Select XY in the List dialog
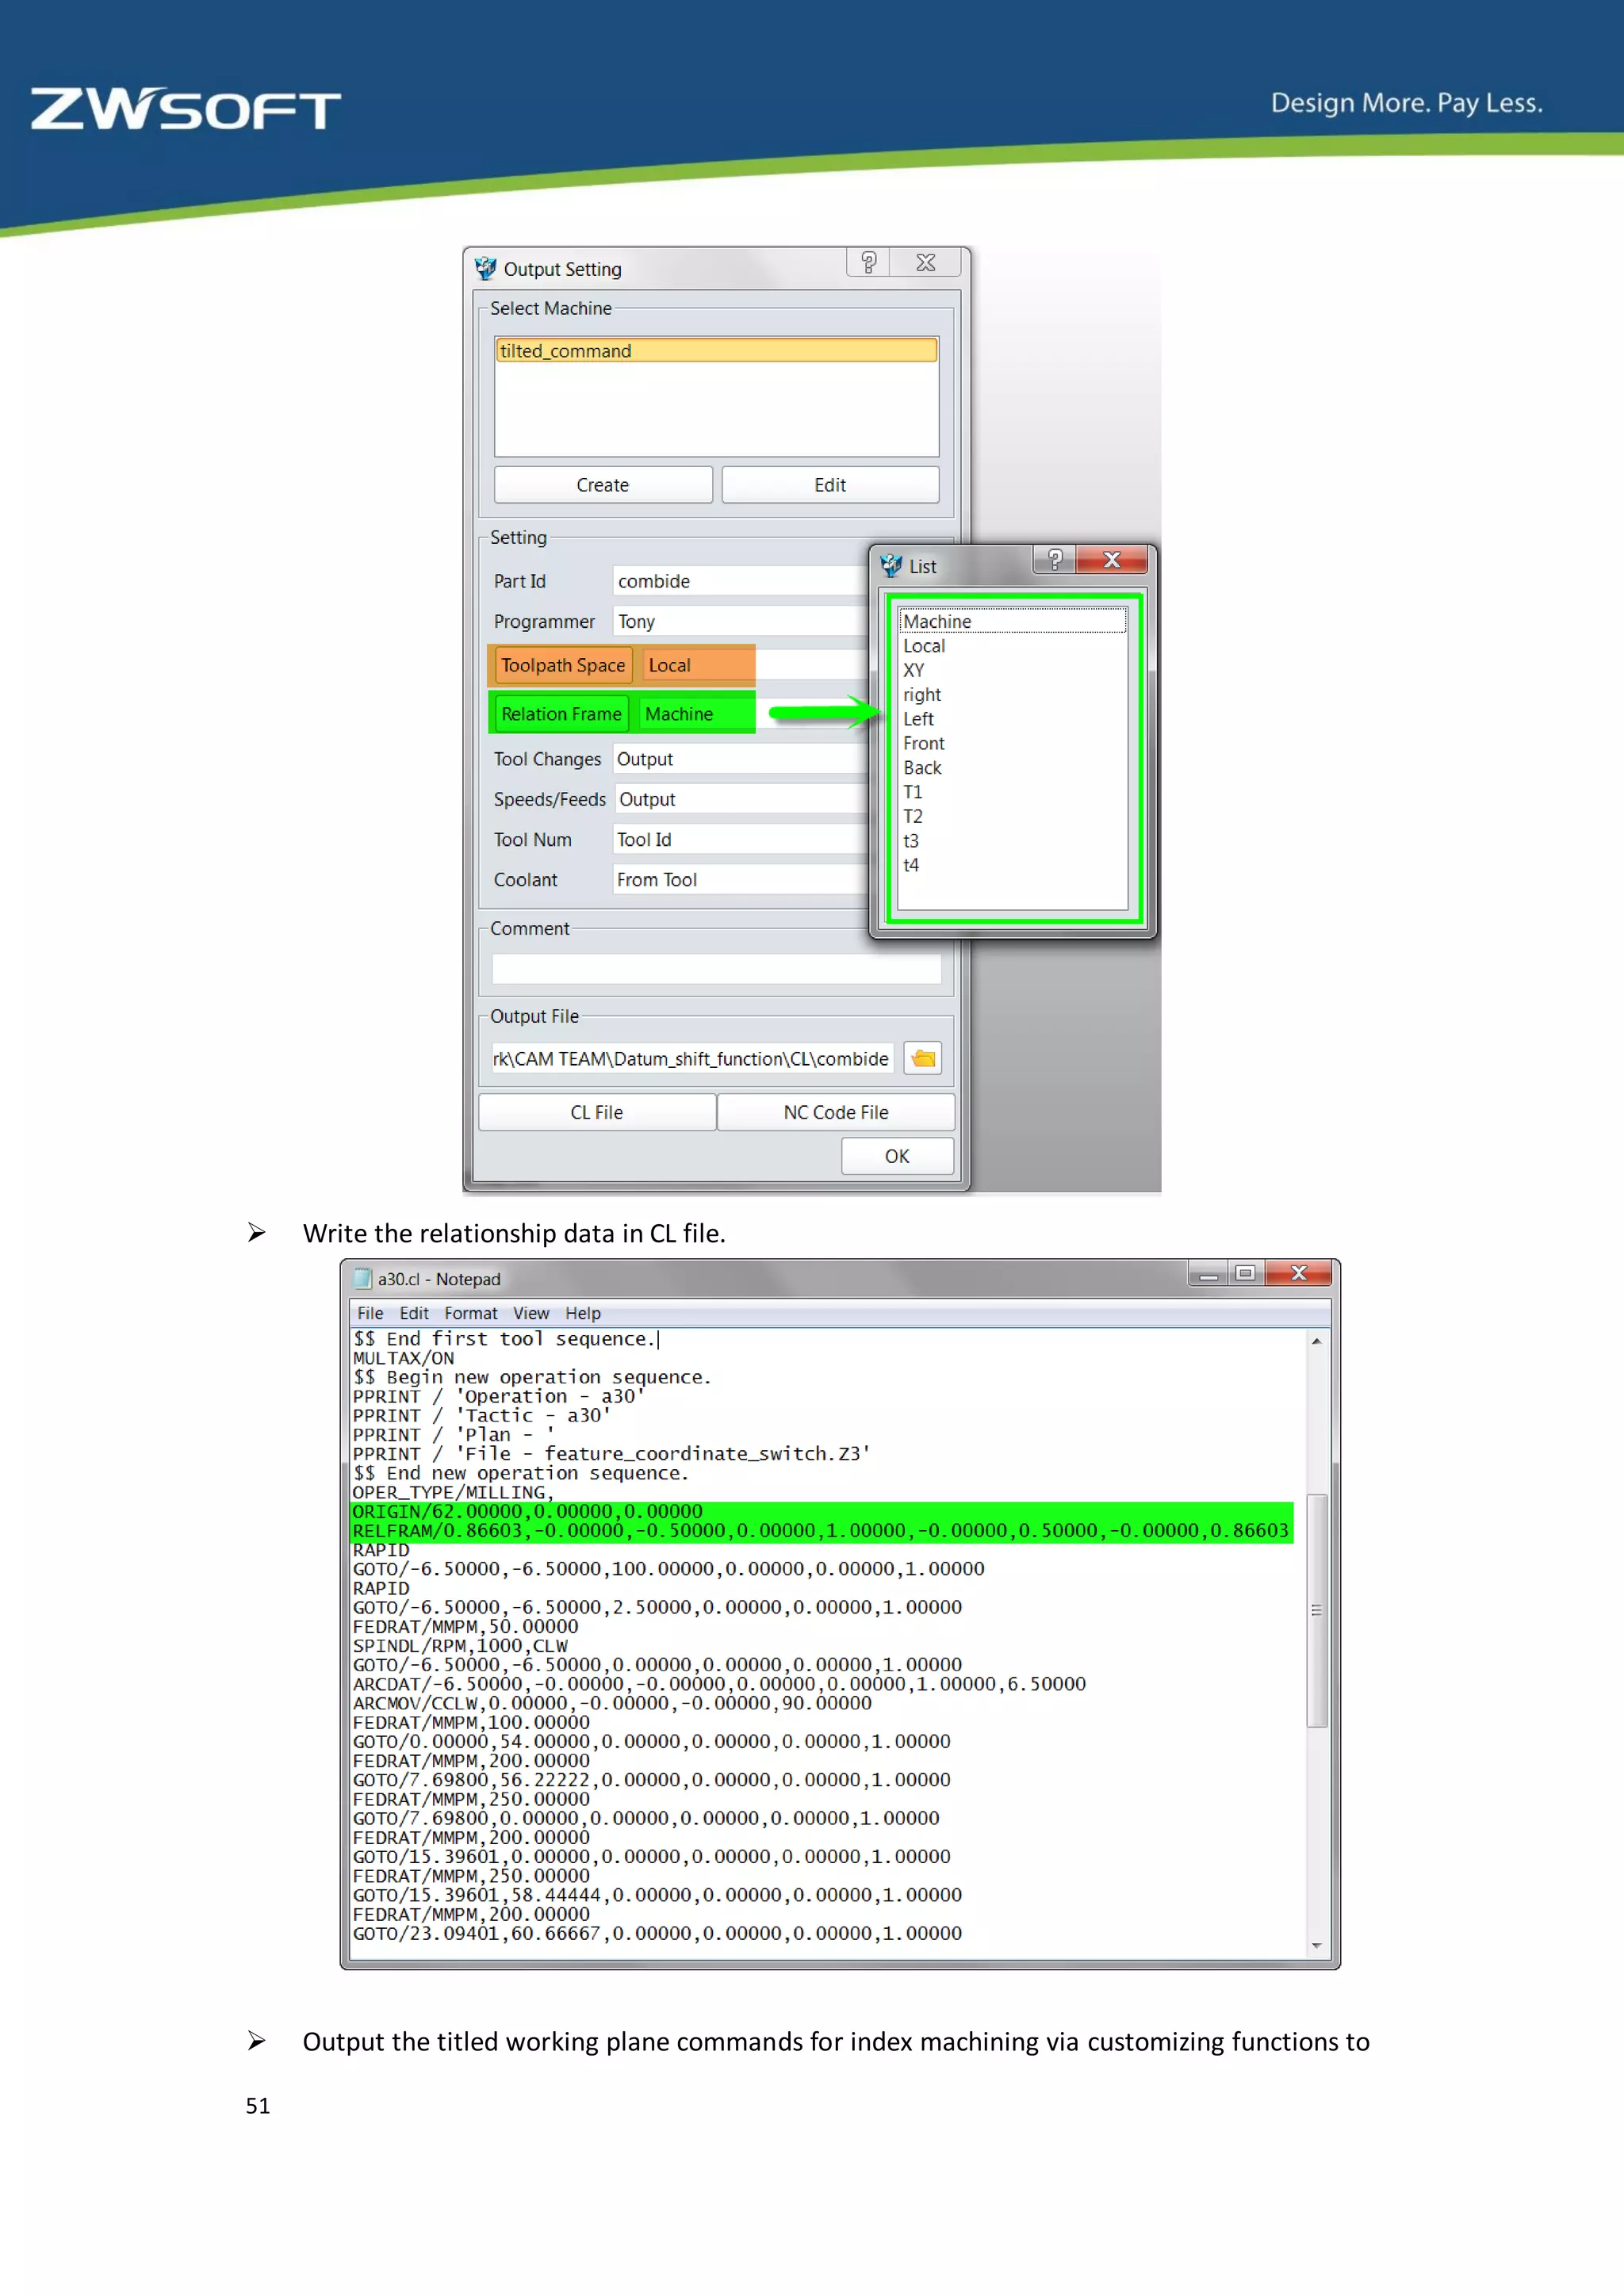The image size is (1624, 2296). coord(1012,670)
